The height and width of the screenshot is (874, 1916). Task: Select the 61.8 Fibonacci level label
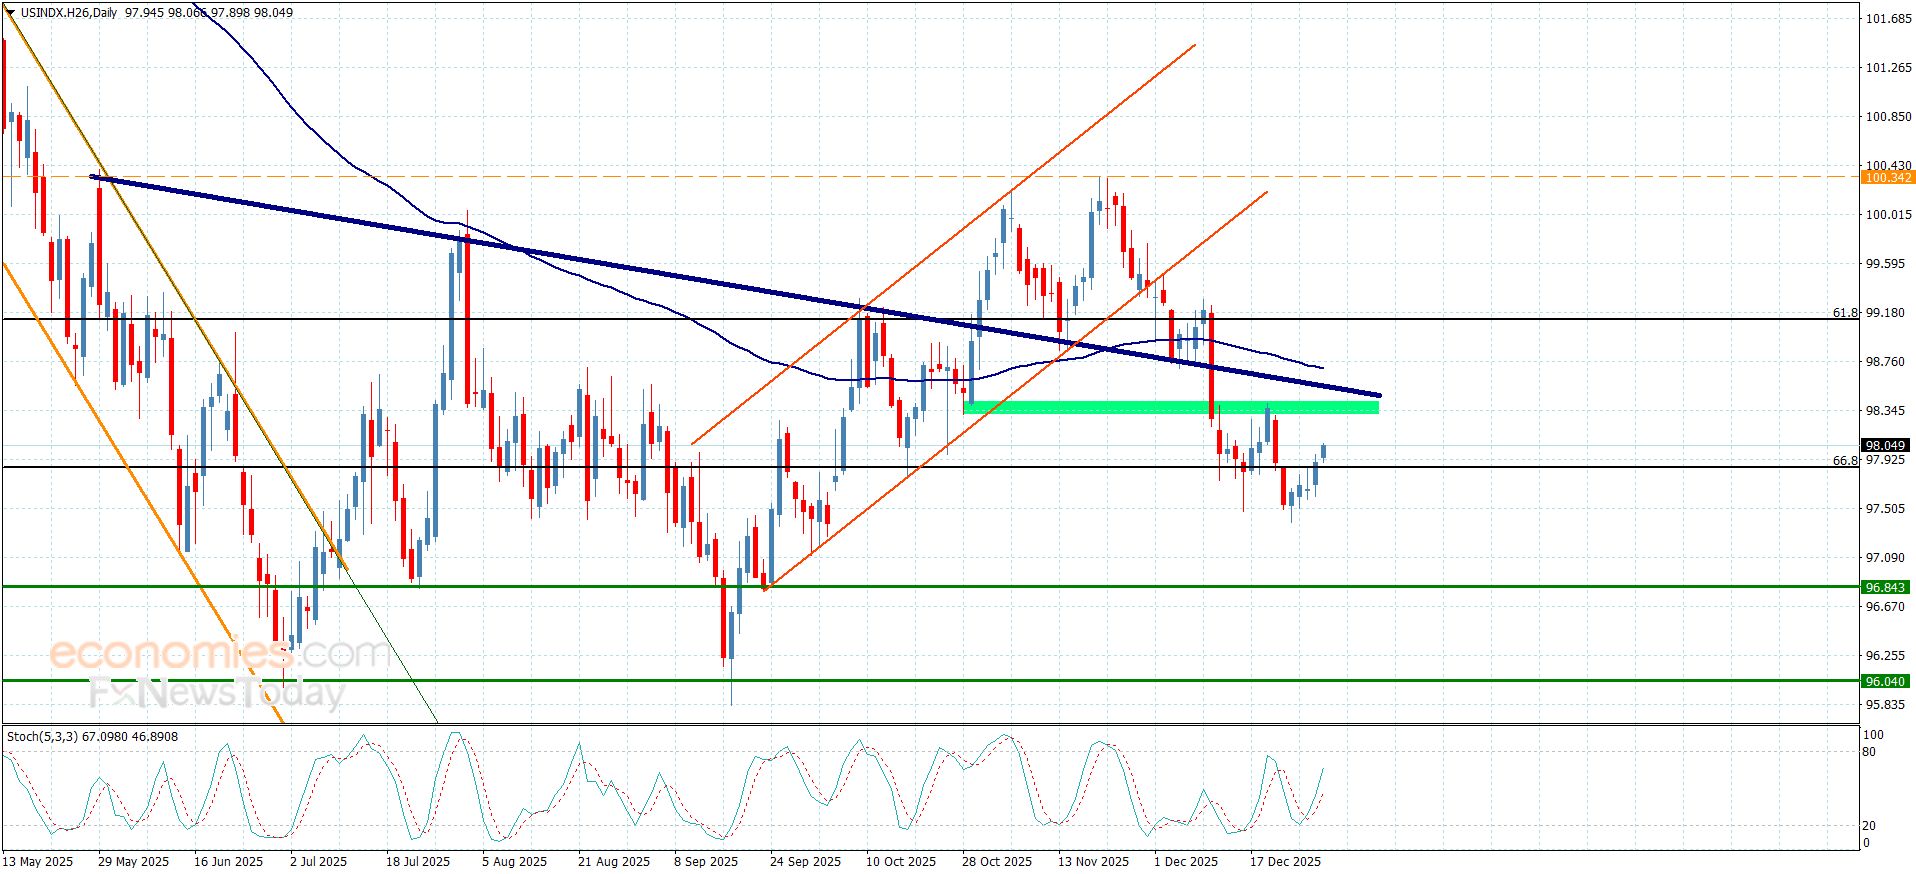pos(1844,313)
